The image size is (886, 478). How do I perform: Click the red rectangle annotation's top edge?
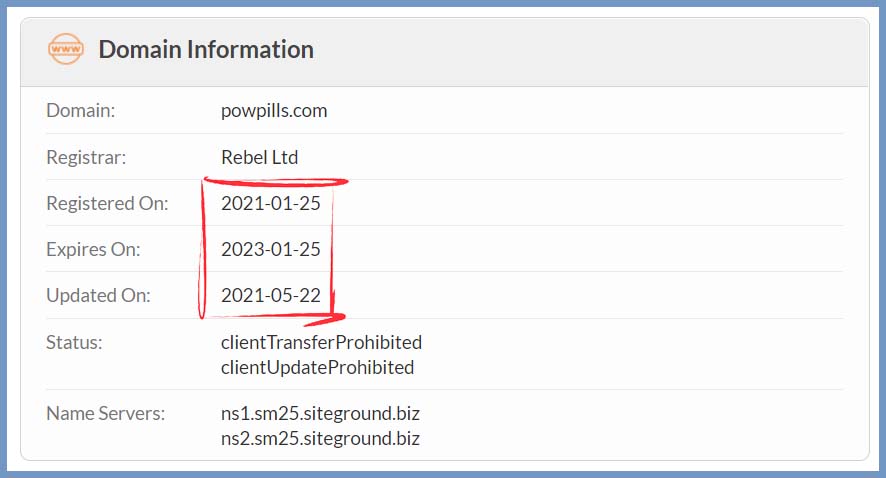[275, 182]
